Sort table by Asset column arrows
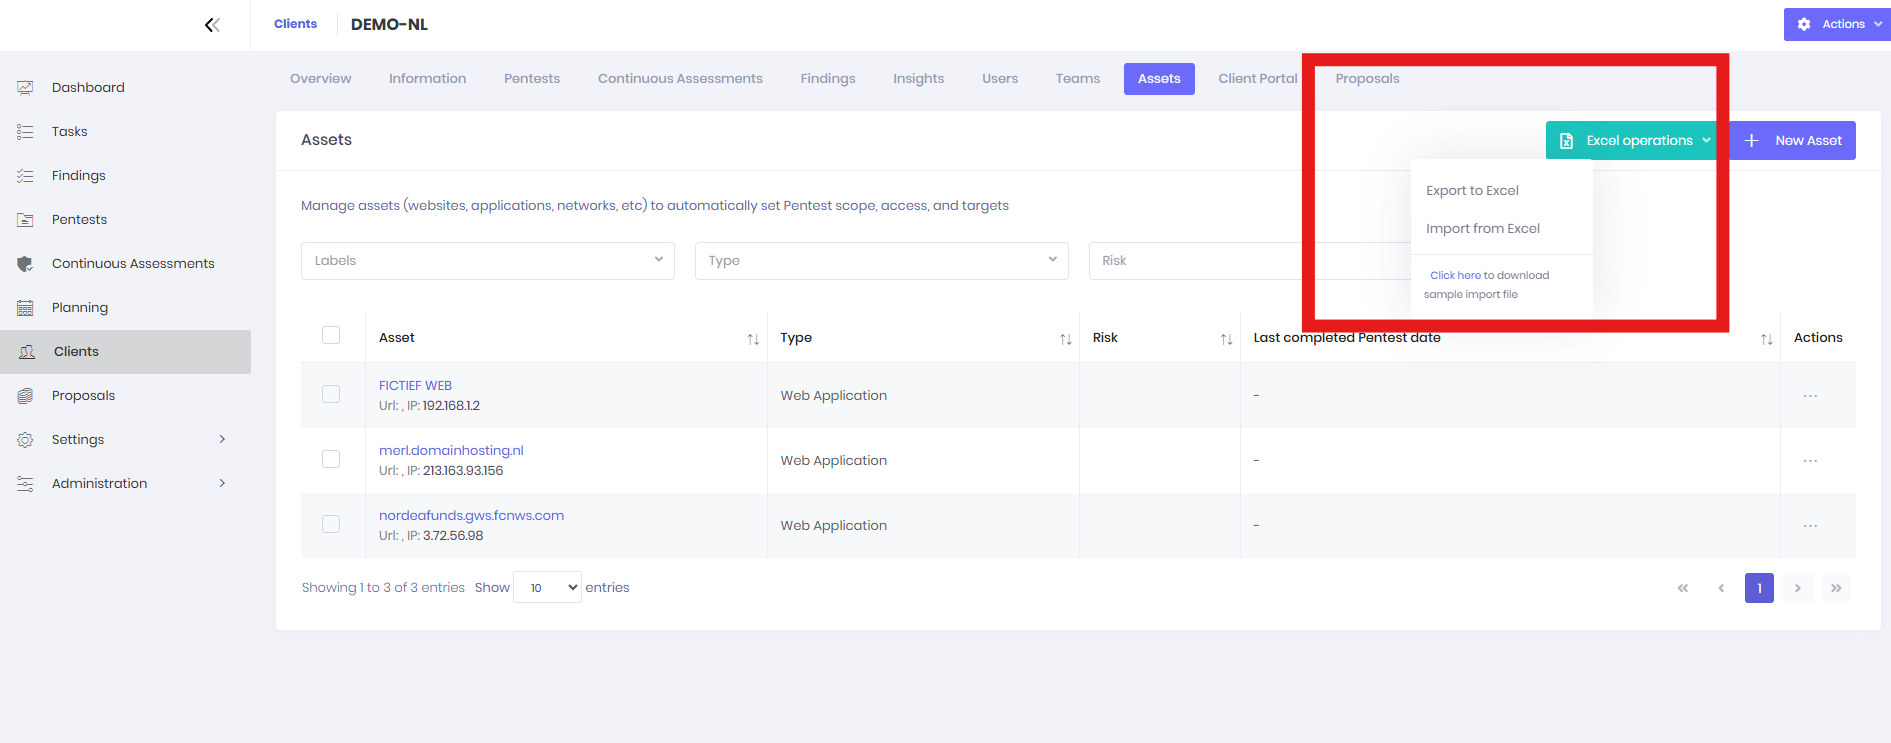The width and height of the screenshot is (1891, 743). click(753, 340)
